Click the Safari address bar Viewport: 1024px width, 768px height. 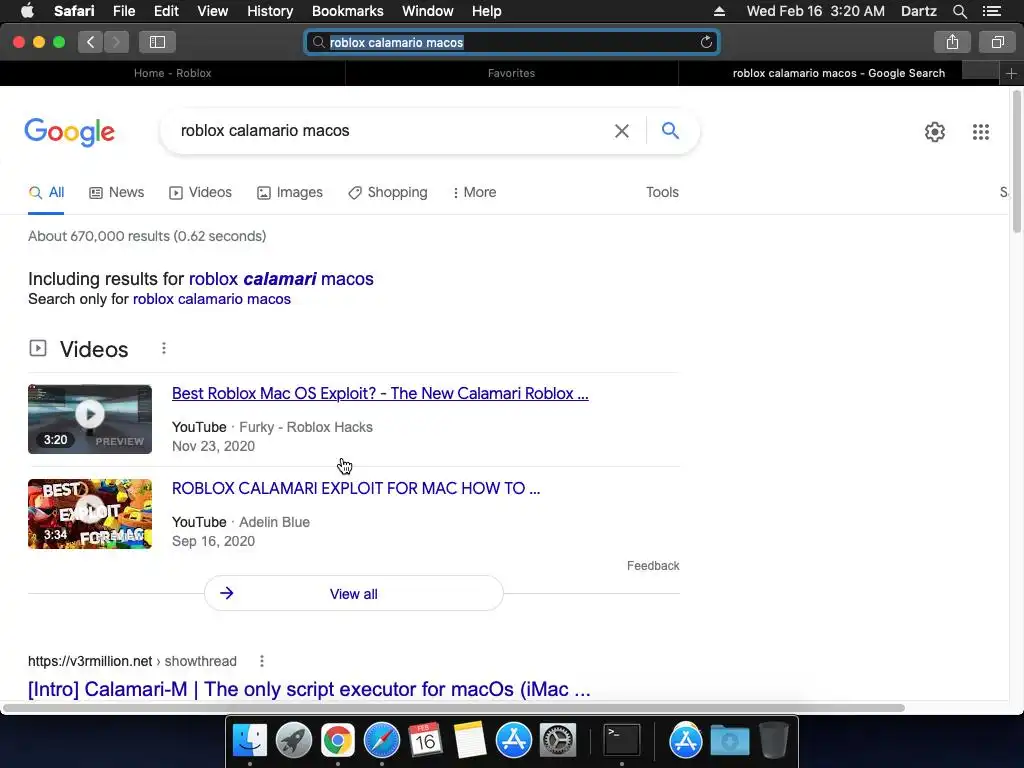pyautogui.click(x=512, y=42)
